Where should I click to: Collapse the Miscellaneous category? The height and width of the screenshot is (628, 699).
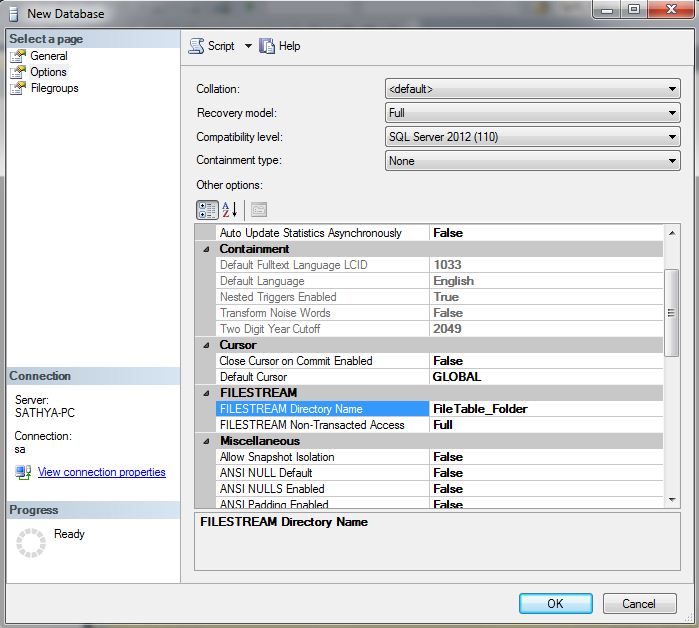[206, 441]
